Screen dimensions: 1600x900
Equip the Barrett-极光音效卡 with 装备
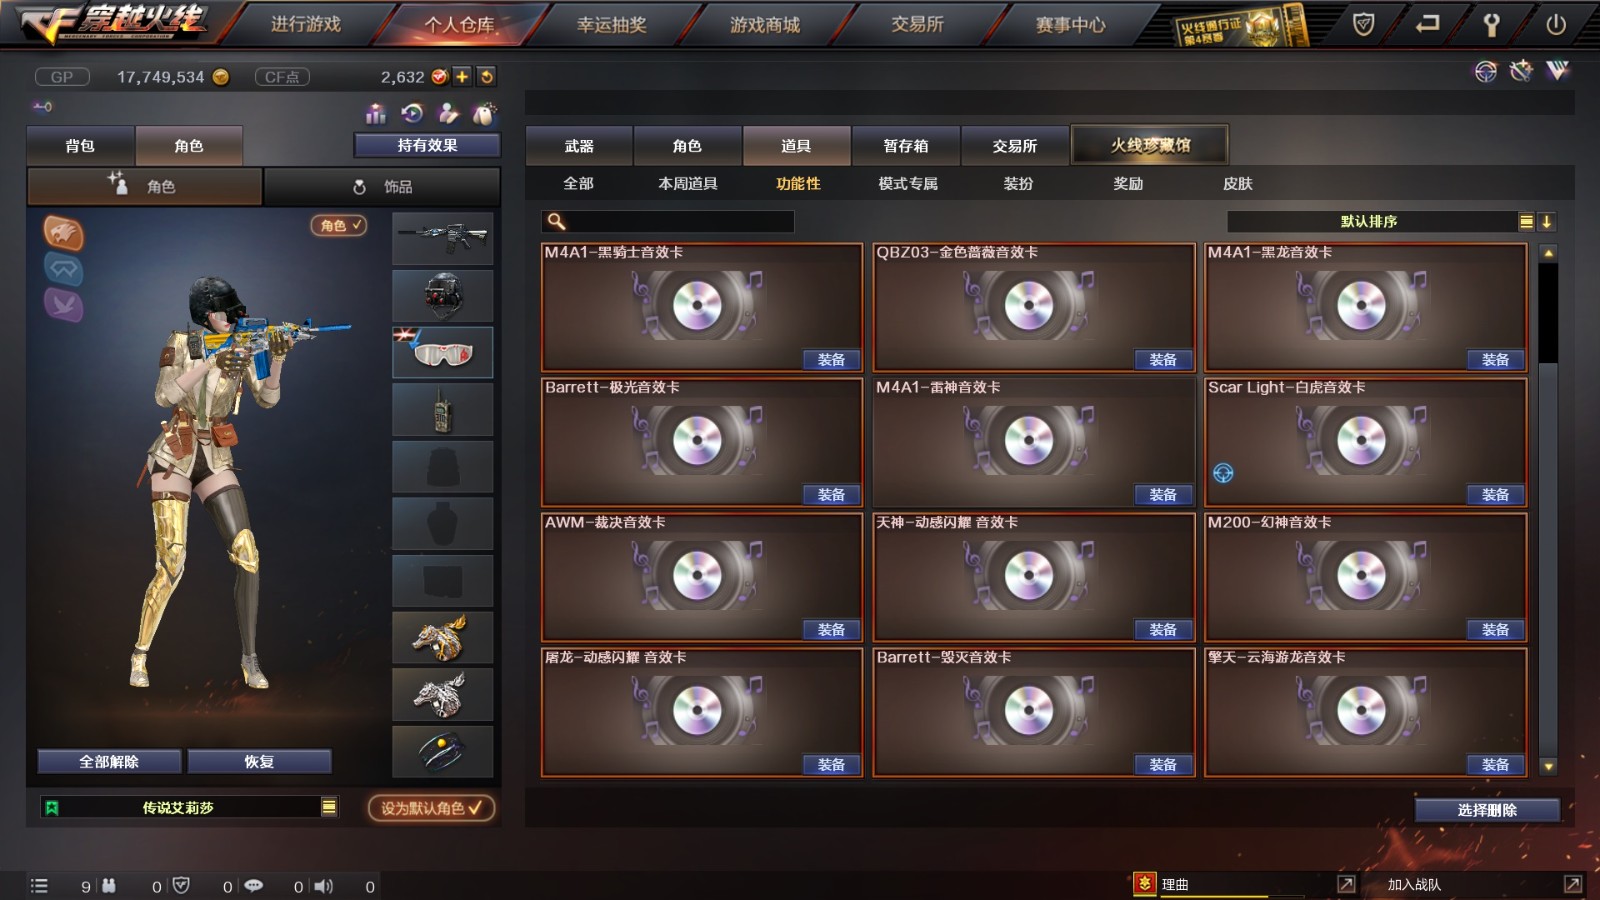point(831,495)
